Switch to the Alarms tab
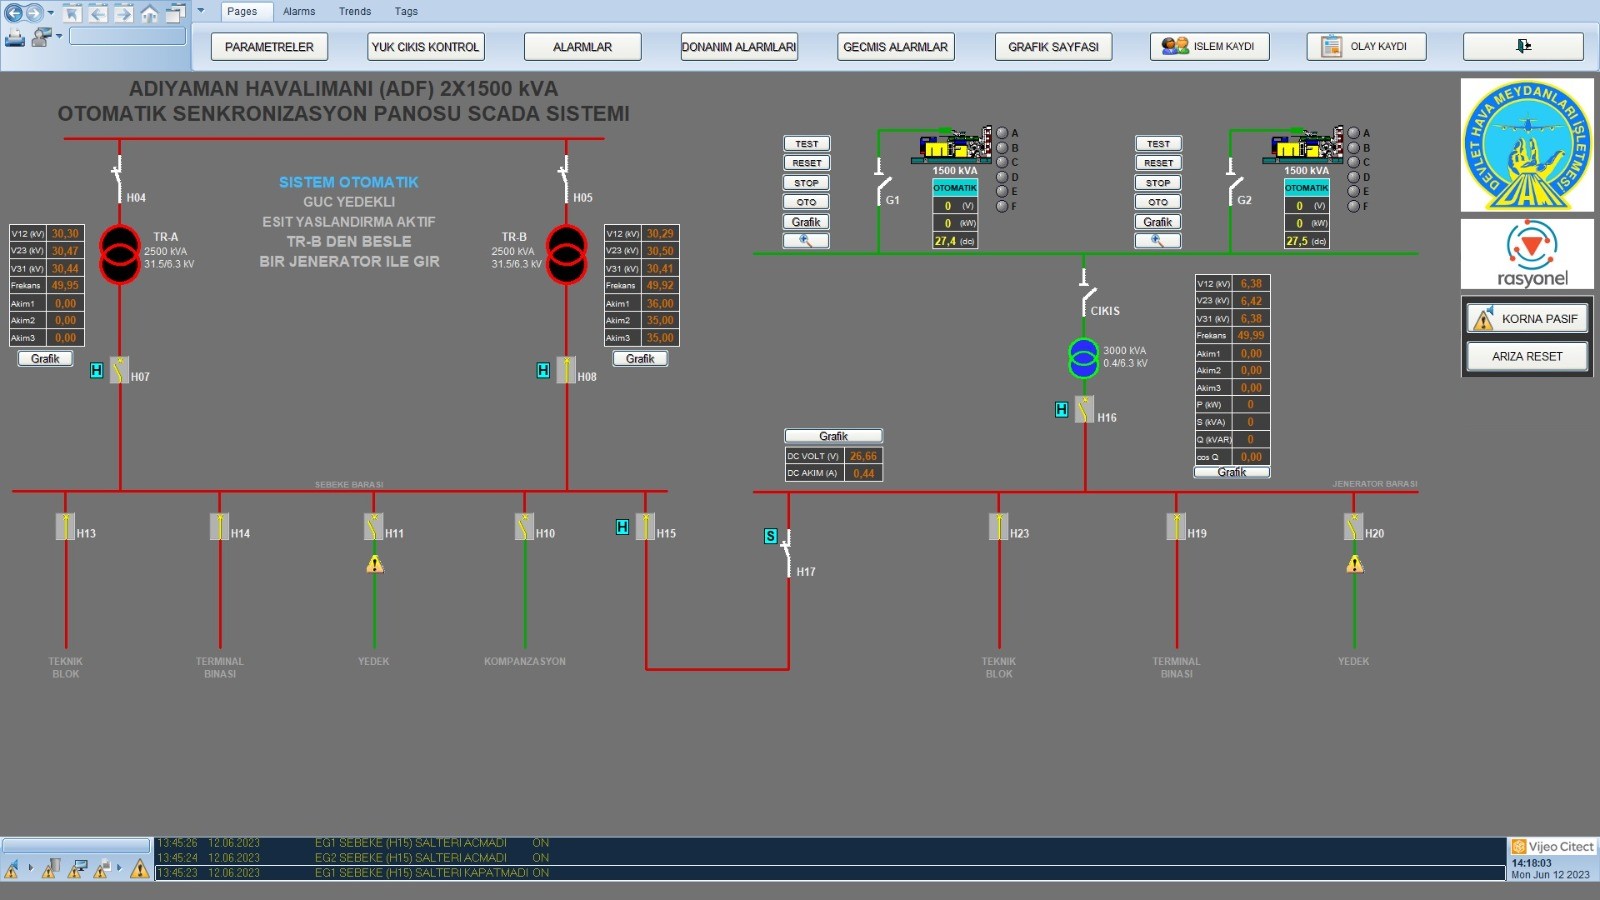 click(299, 12)
